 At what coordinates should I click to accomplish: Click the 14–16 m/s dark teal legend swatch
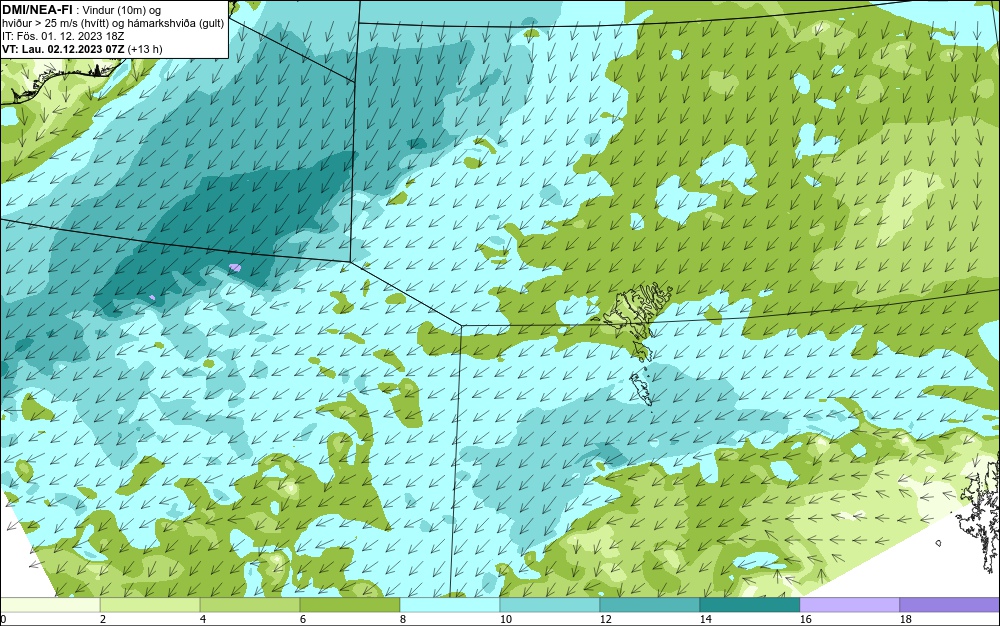(x=749, y=605)
